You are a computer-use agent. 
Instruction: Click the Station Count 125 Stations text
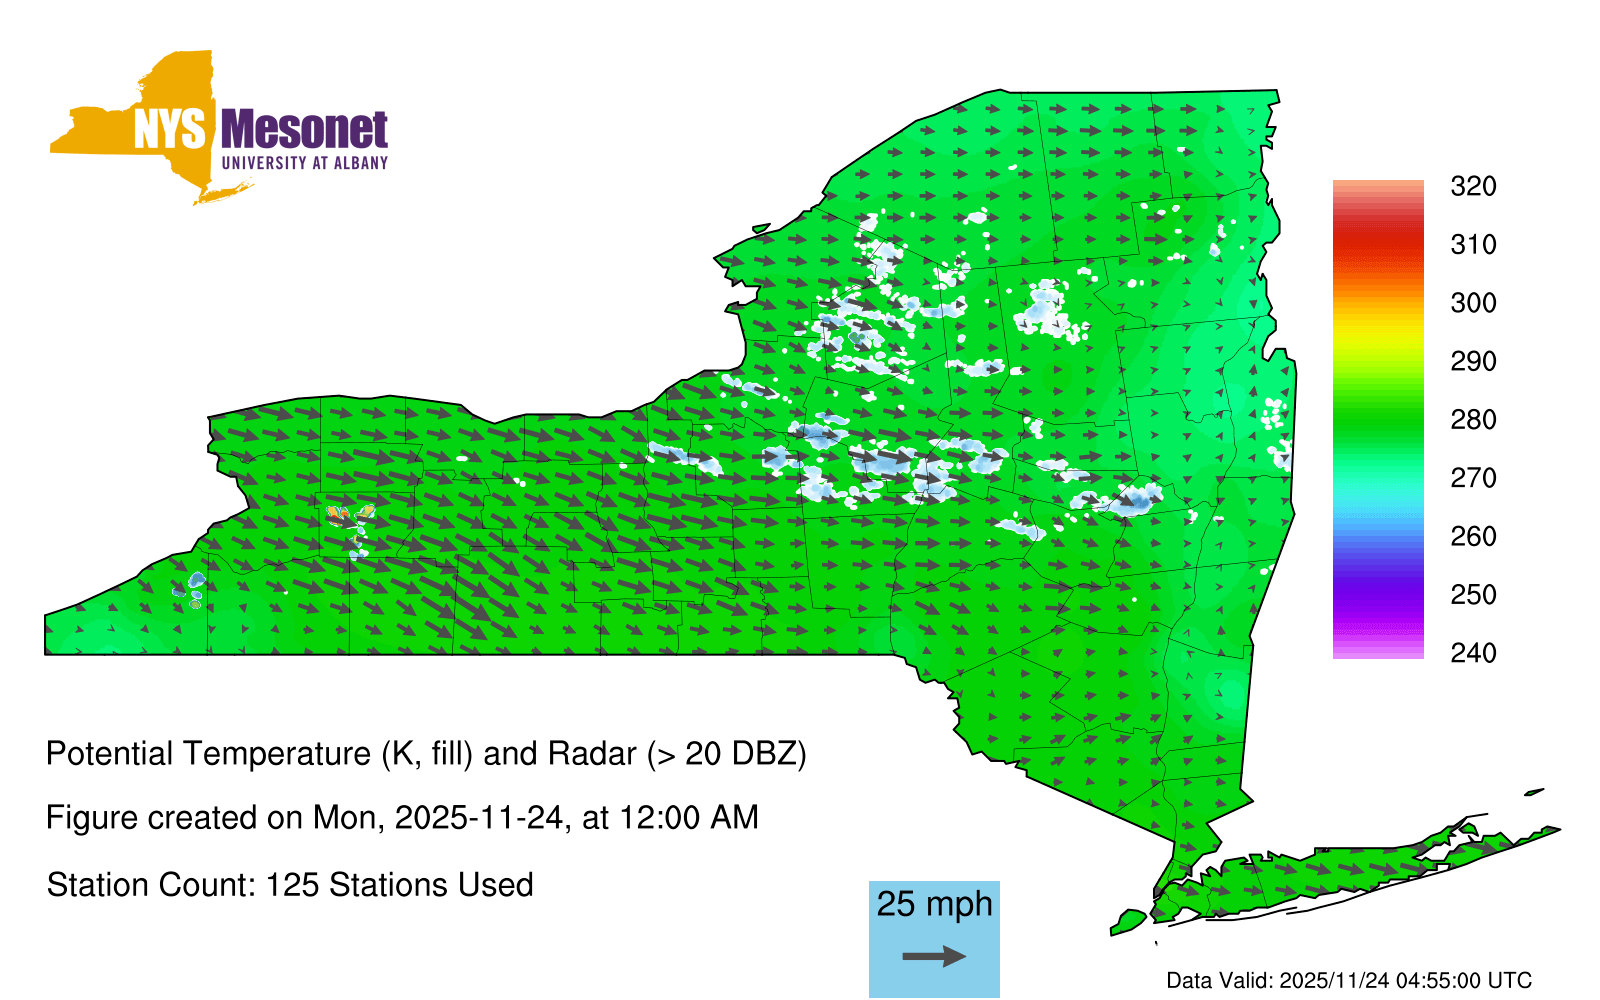coord(290,885)
